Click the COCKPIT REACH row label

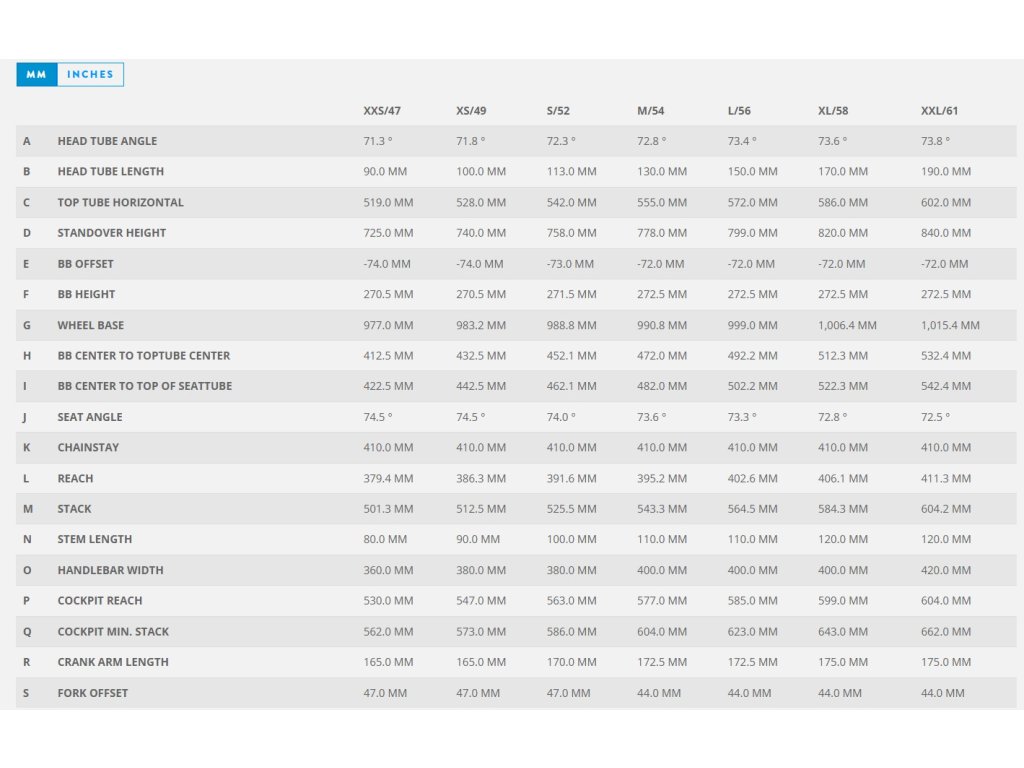click(100, 601)
